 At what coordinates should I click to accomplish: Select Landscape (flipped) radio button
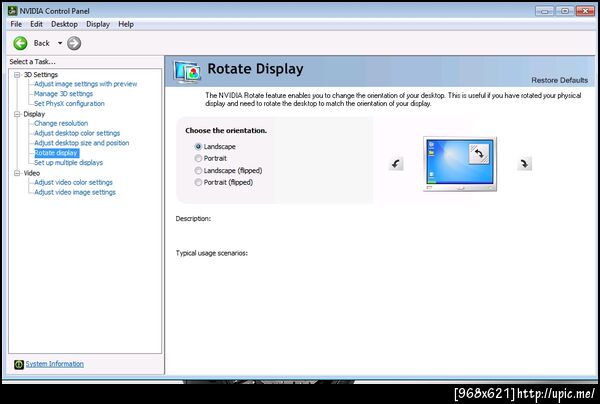click(198, 170)
